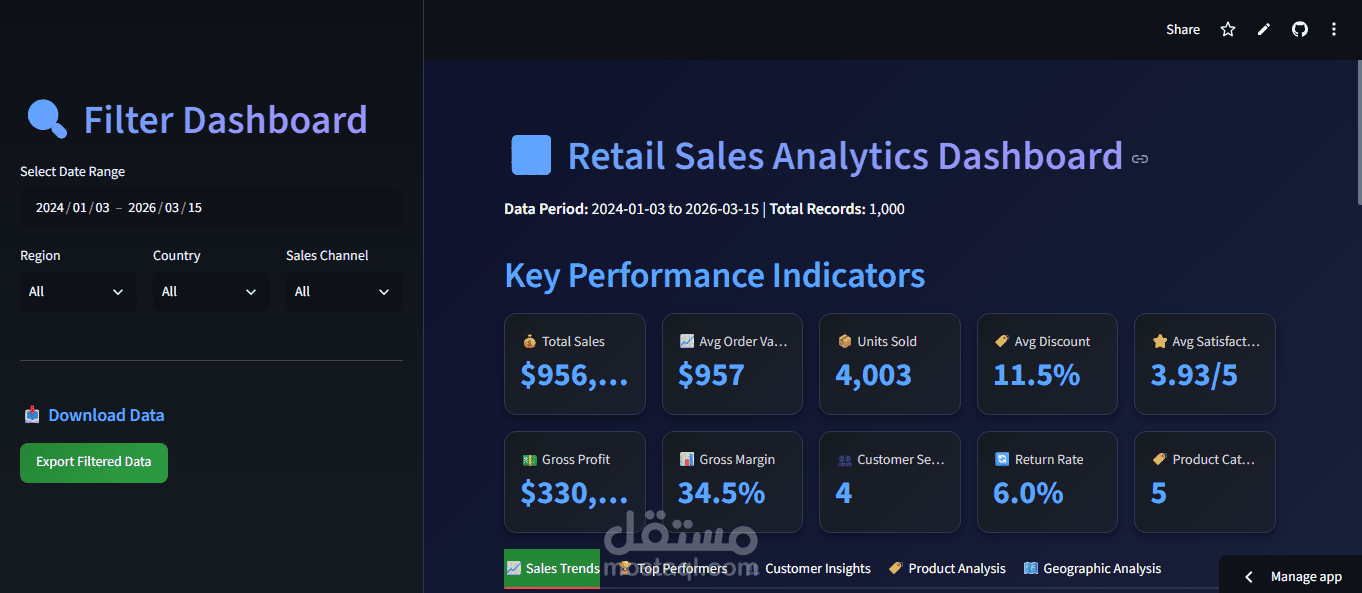Click the bar chart icon on Gross Margin
The height and width of the screenshot is (593, 1362).
pyautogui.click(x=686, y=459)
